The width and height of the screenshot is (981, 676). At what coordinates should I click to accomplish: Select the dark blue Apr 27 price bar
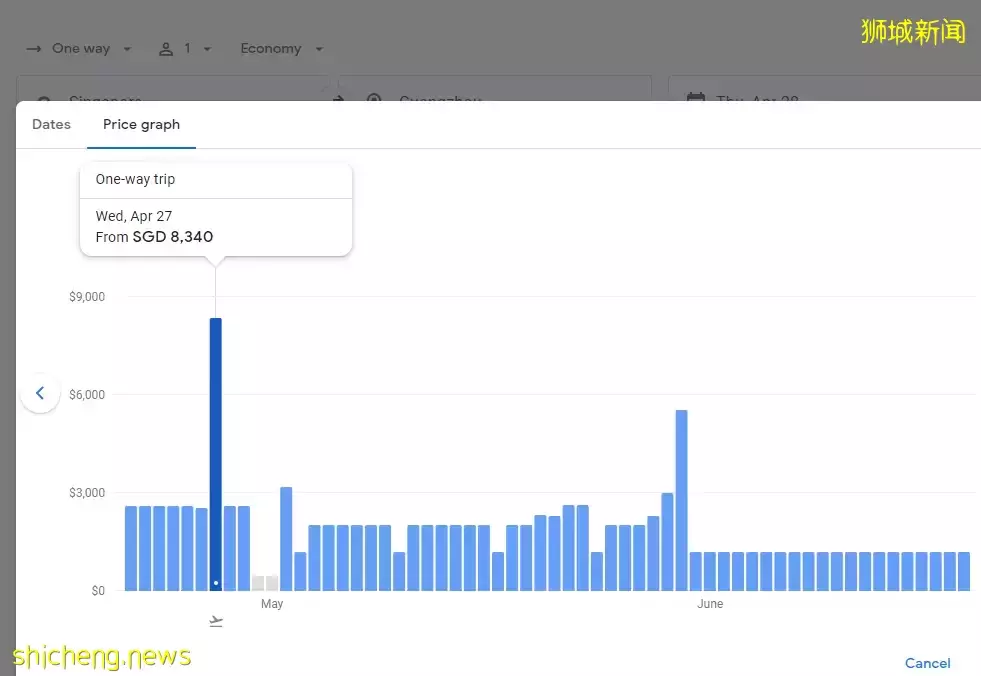point(215,453)
